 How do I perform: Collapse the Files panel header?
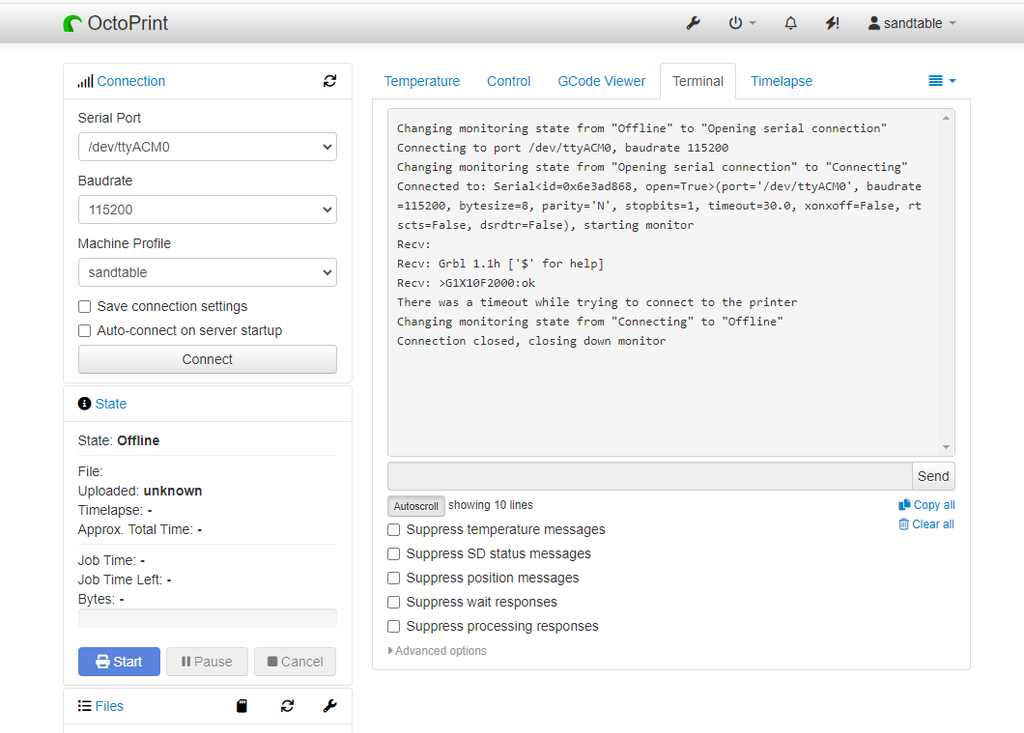pos(109,706)
